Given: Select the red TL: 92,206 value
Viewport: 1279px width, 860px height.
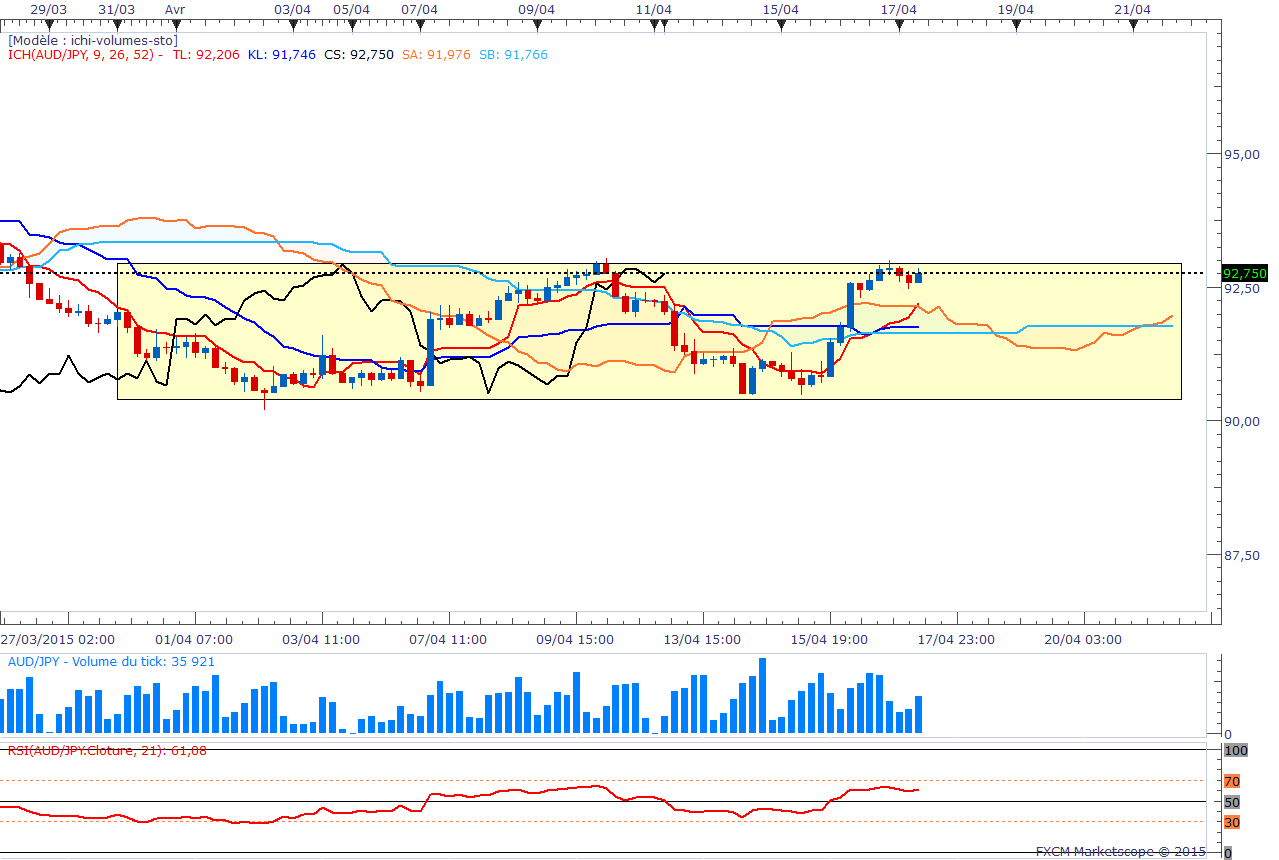Looking at the screenshot, I should (206, 55).
